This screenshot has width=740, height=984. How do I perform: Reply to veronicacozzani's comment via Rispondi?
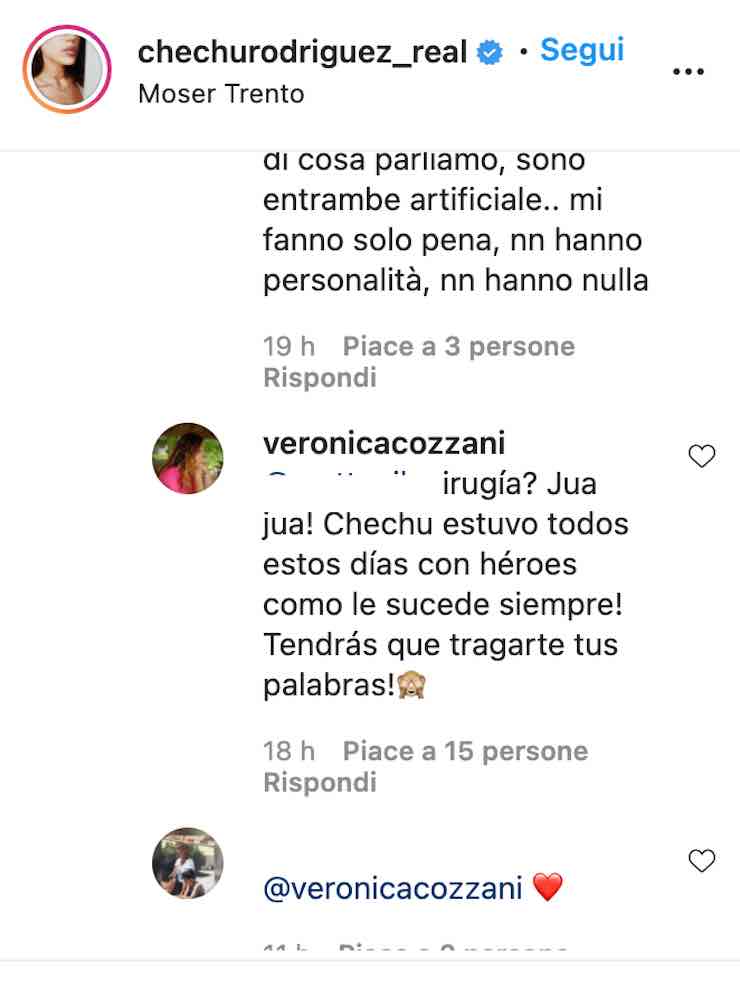[x=320, y=783]
